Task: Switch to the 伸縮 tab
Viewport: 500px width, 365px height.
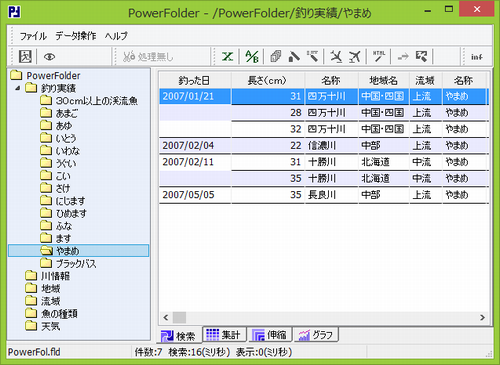Action: pyautogui.click(x=270, y=334)
